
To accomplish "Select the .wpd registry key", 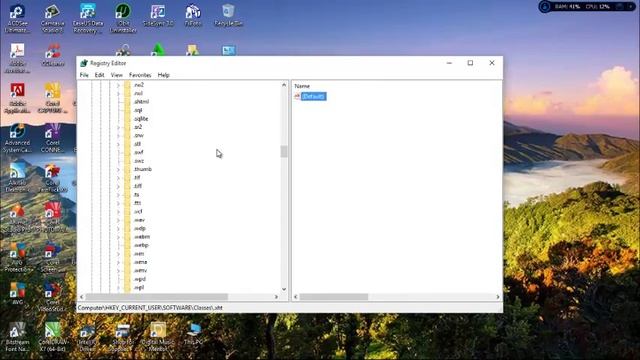I will click(140, 279).
